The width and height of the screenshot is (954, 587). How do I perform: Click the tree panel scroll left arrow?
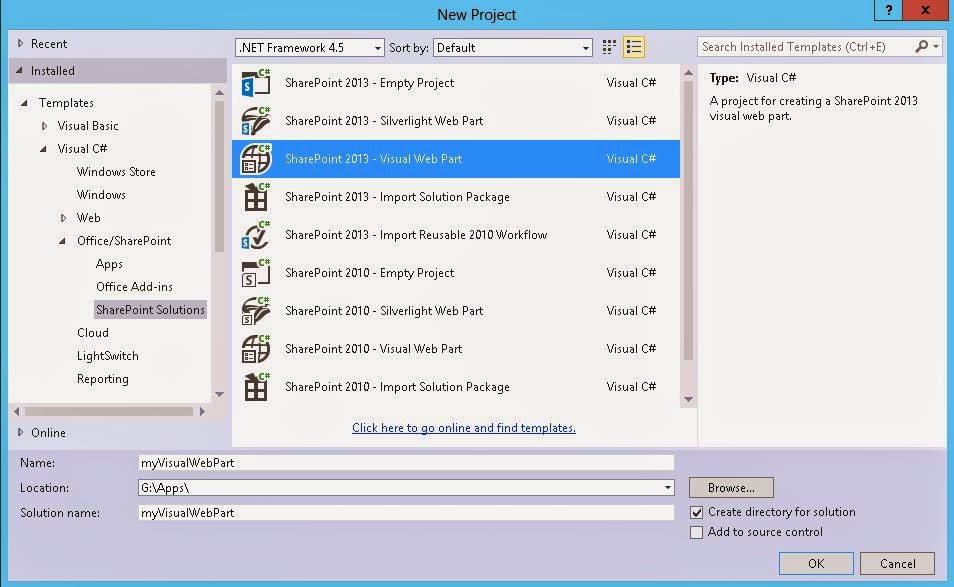coord(16,411)
